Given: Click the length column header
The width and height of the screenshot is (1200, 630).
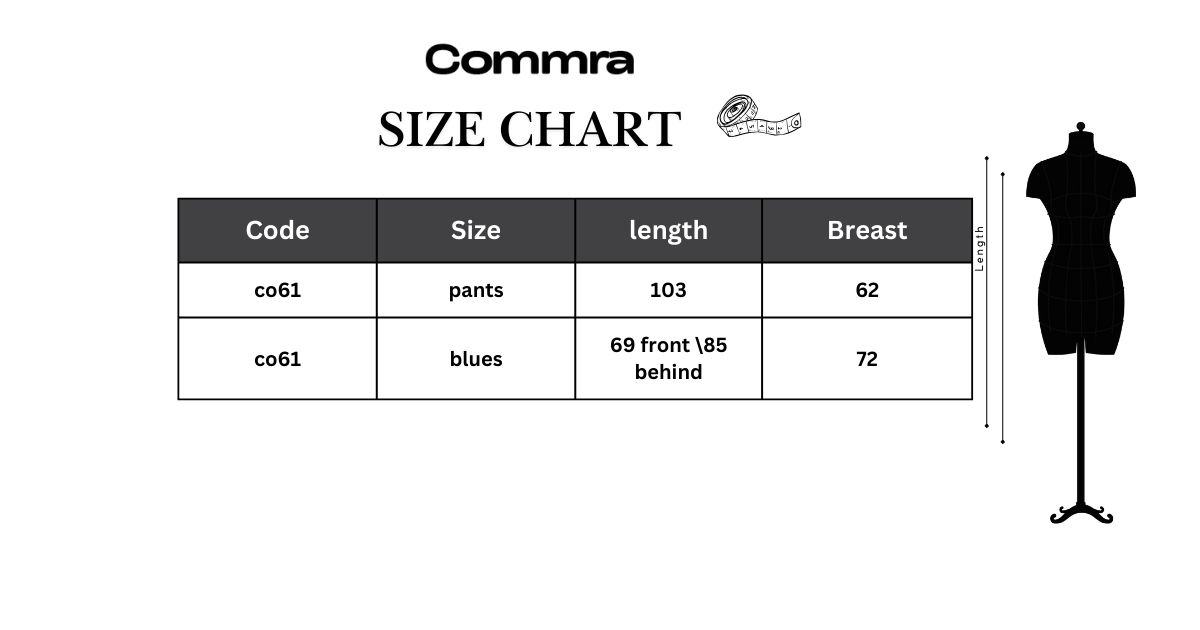Looking at the screenshot, I should tap(668, 230).
